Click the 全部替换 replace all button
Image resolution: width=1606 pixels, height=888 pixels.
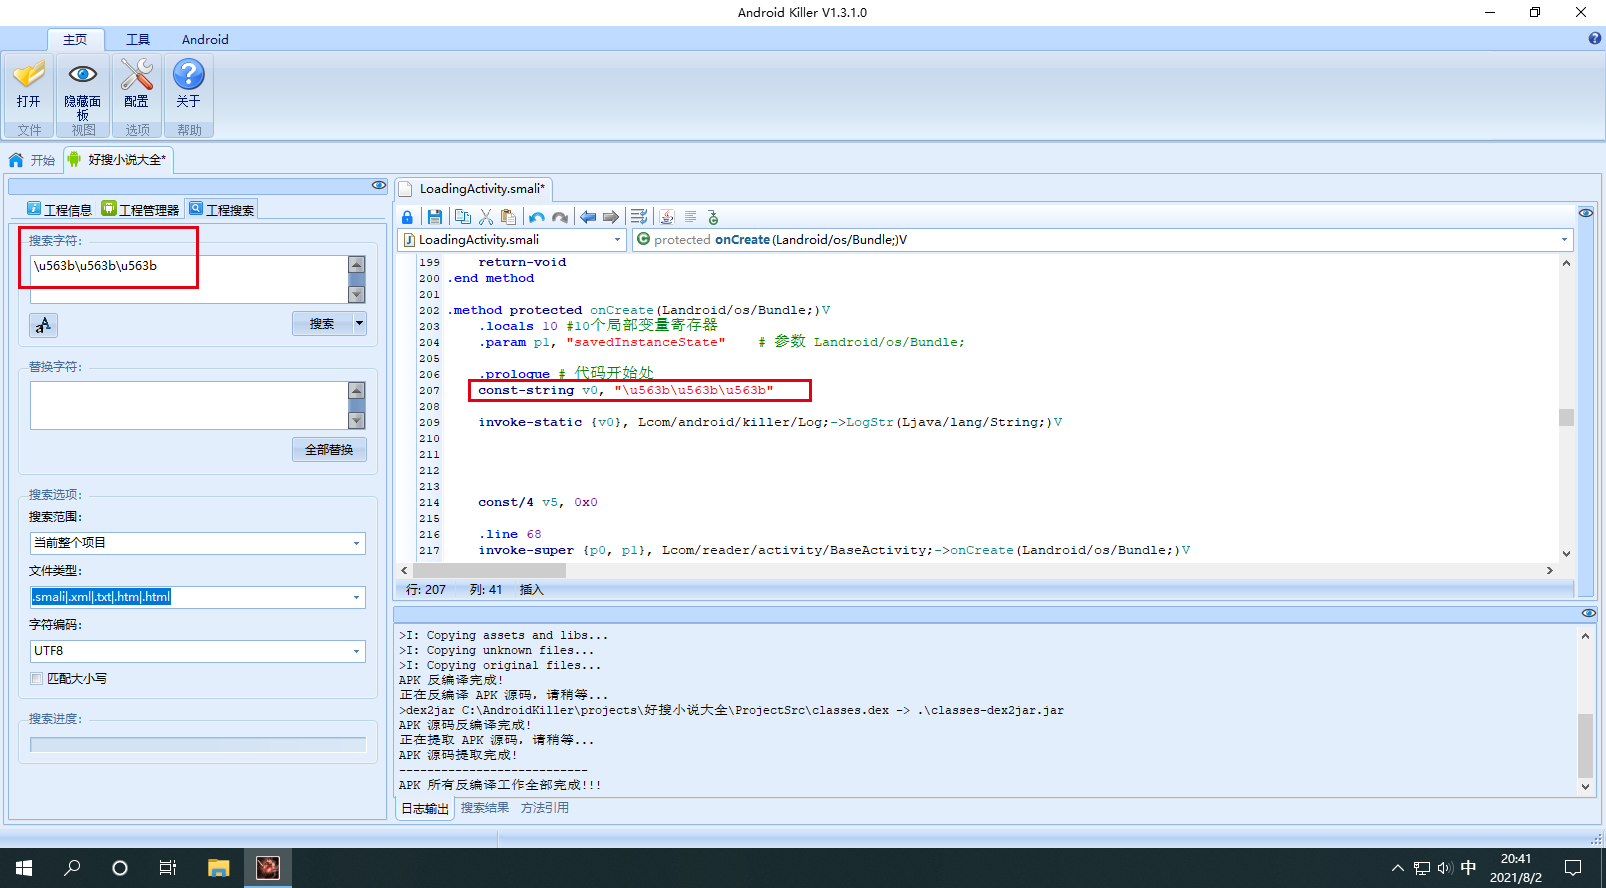click(x=329, y=449)
